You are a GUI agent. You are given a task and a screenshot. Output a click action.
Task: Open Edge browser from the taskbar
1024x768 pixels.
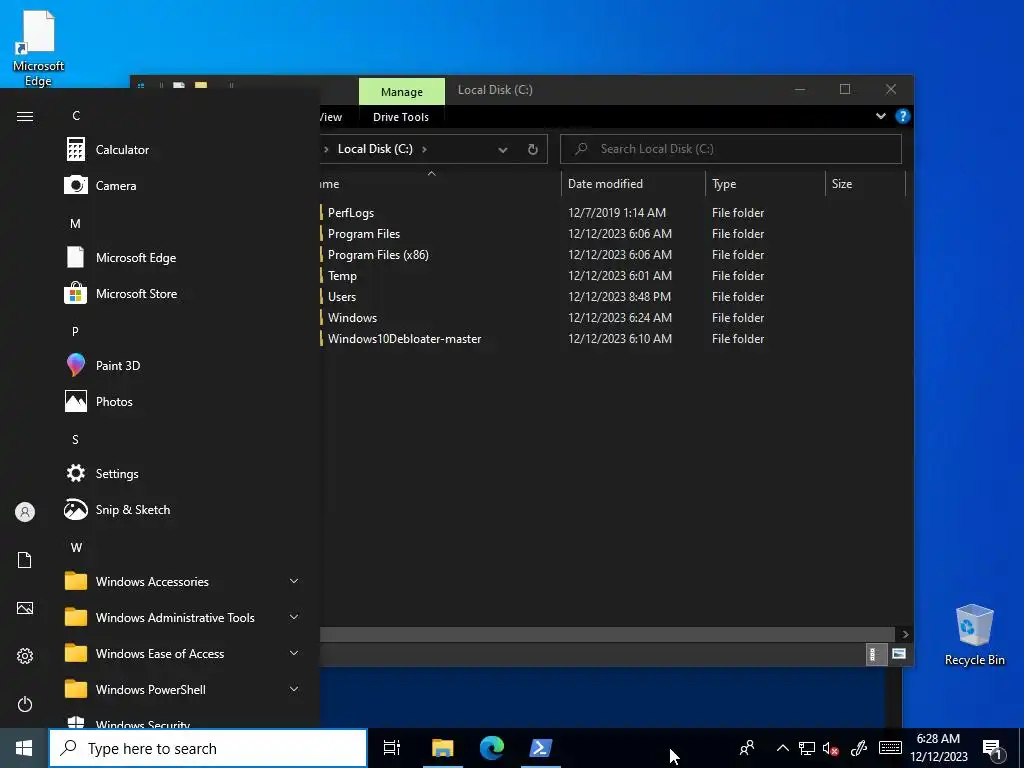click(x=492, y=748)
